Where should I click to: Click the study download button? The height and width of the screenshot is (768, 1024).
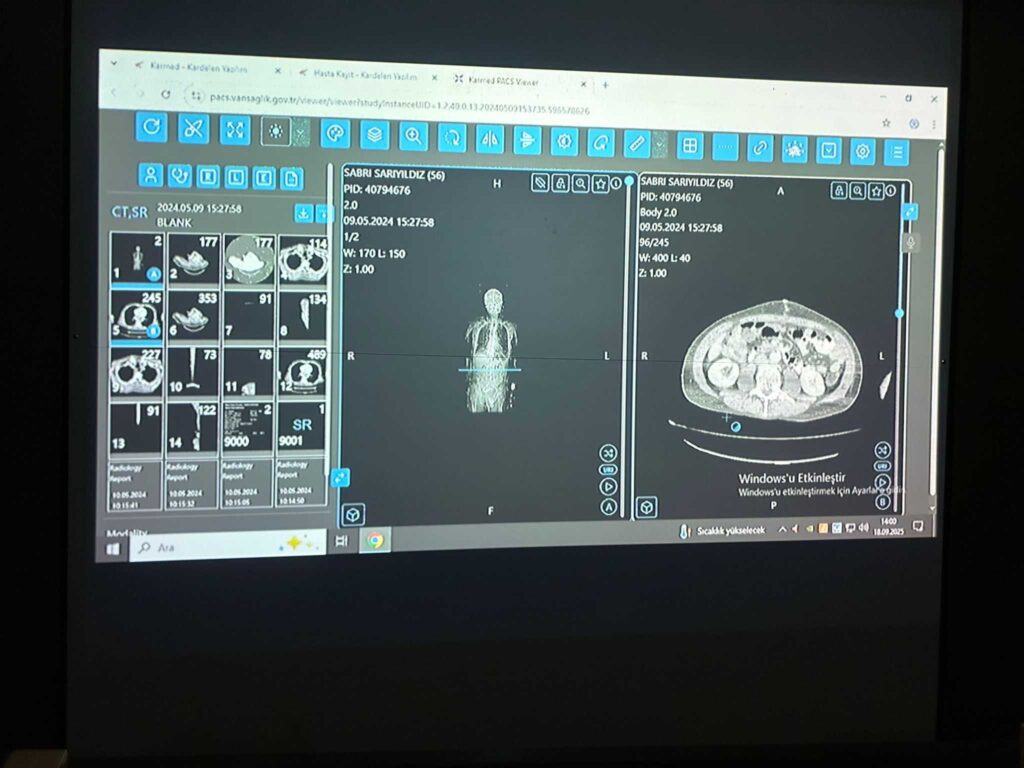(x=304, y=213)
